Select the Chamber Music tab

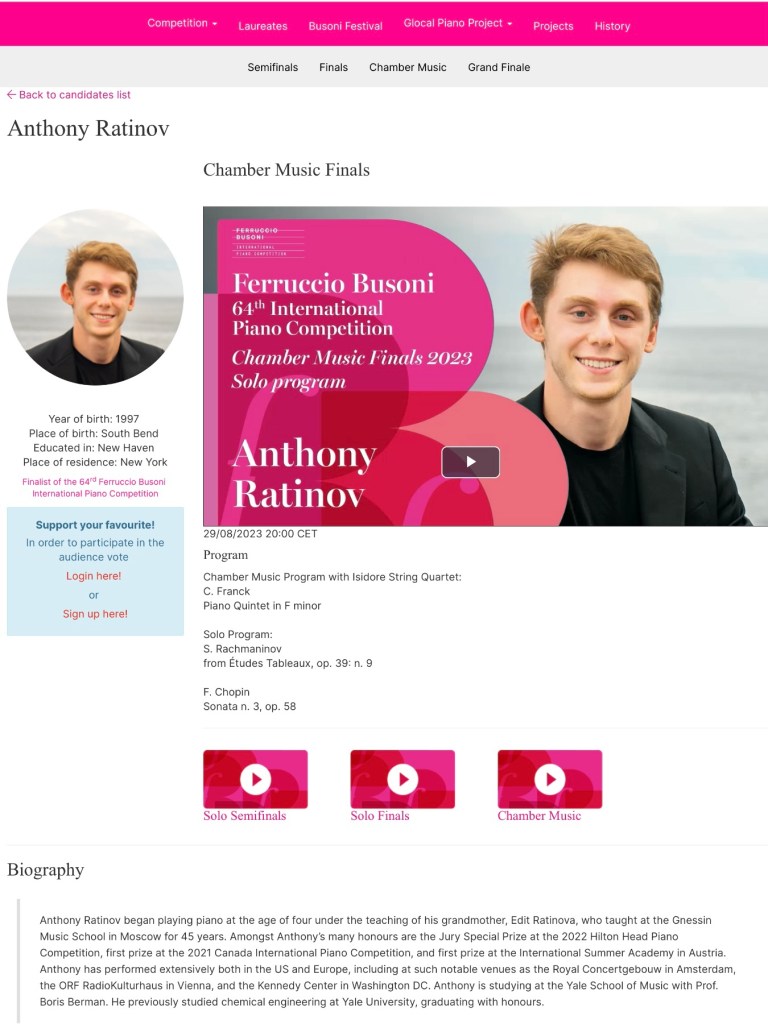click(x=408, y=67)
